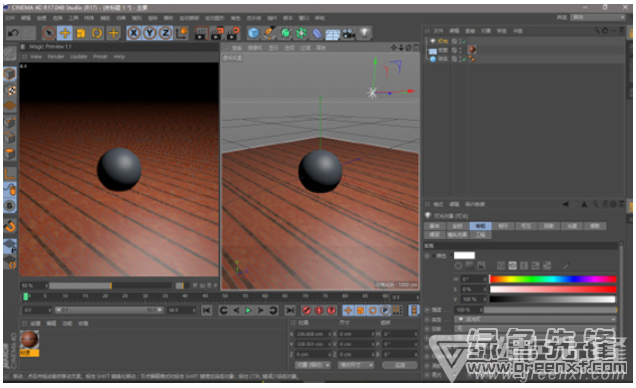Open the Floor grid object icon
This screenshot has height=388, width=636.
click(333, 34)
